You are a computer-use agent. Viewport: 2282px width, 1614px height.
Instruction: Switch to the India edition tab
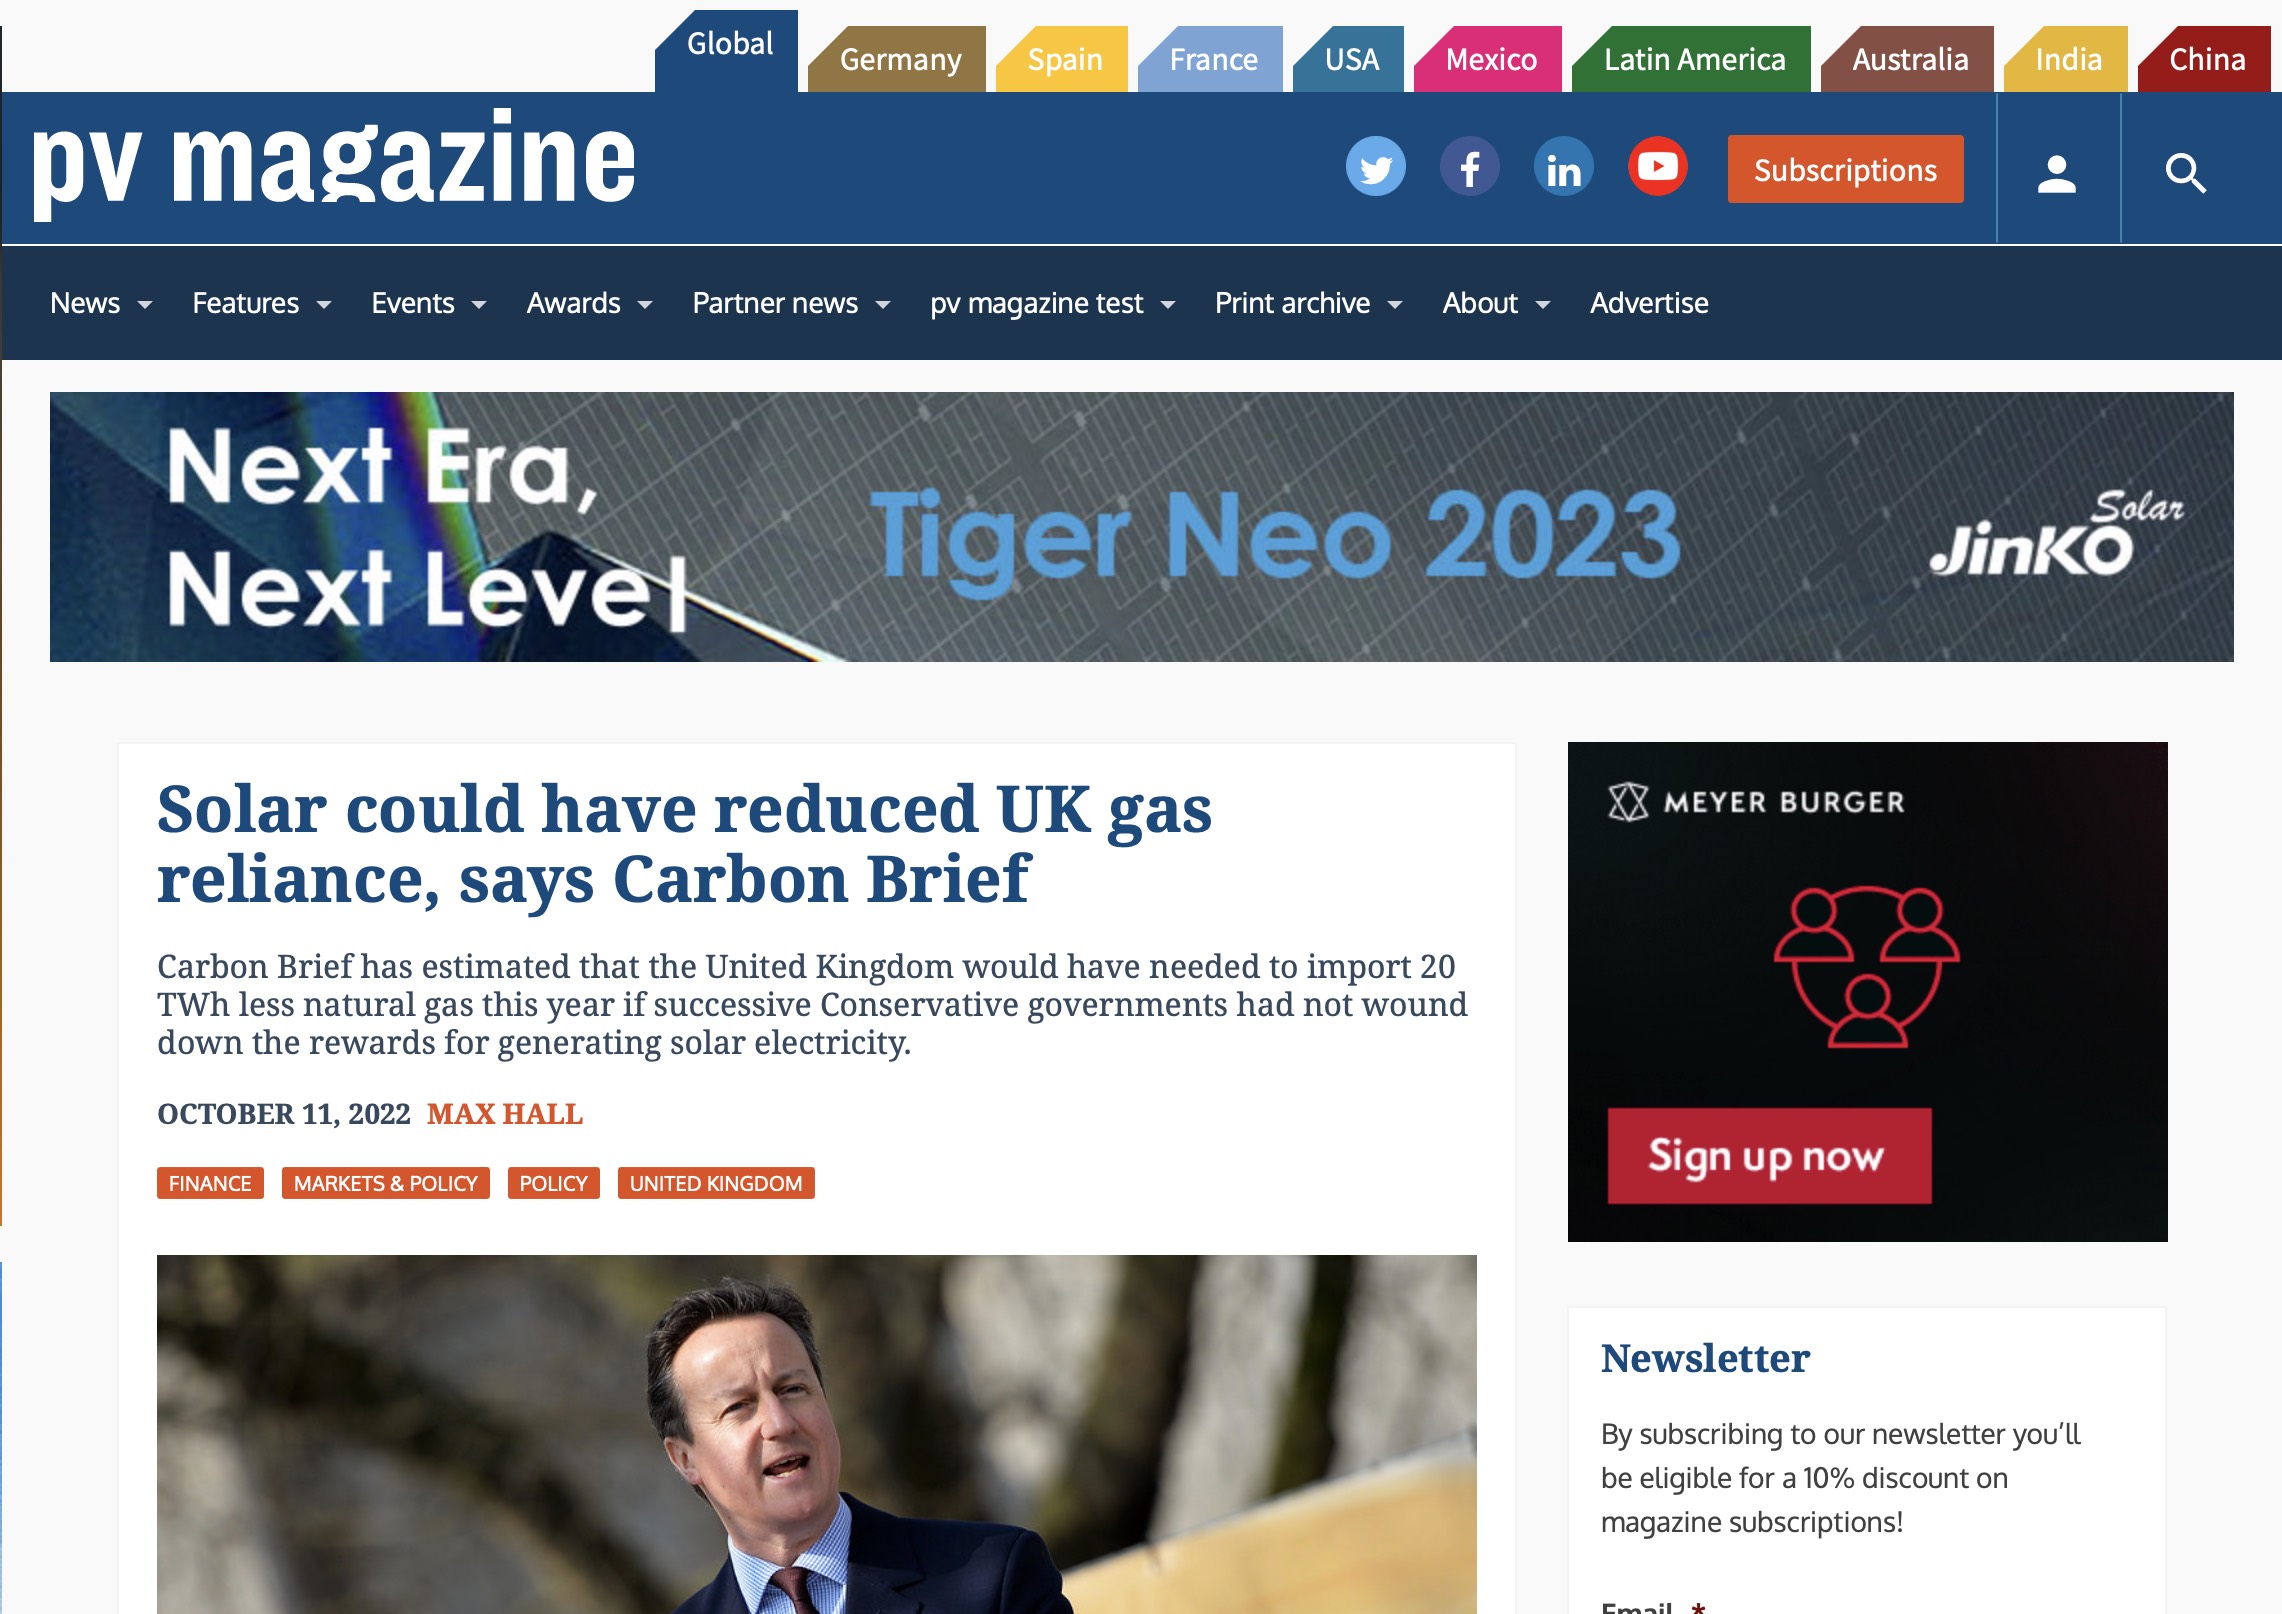pos(2066,59)
